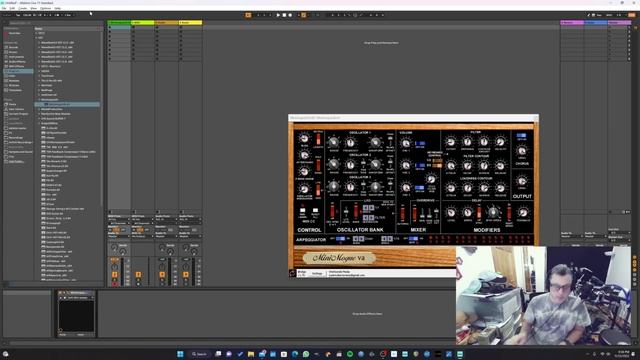Click Filter Emphasis knob

click(x=467, y=142)
